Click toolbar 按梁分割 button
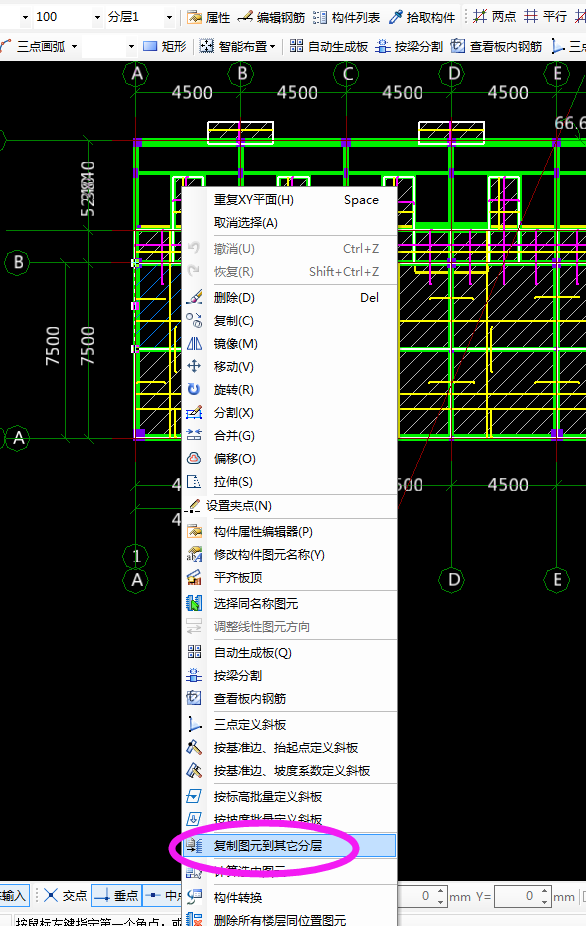The height and width of the screenshot is (926, 586). 409,46
